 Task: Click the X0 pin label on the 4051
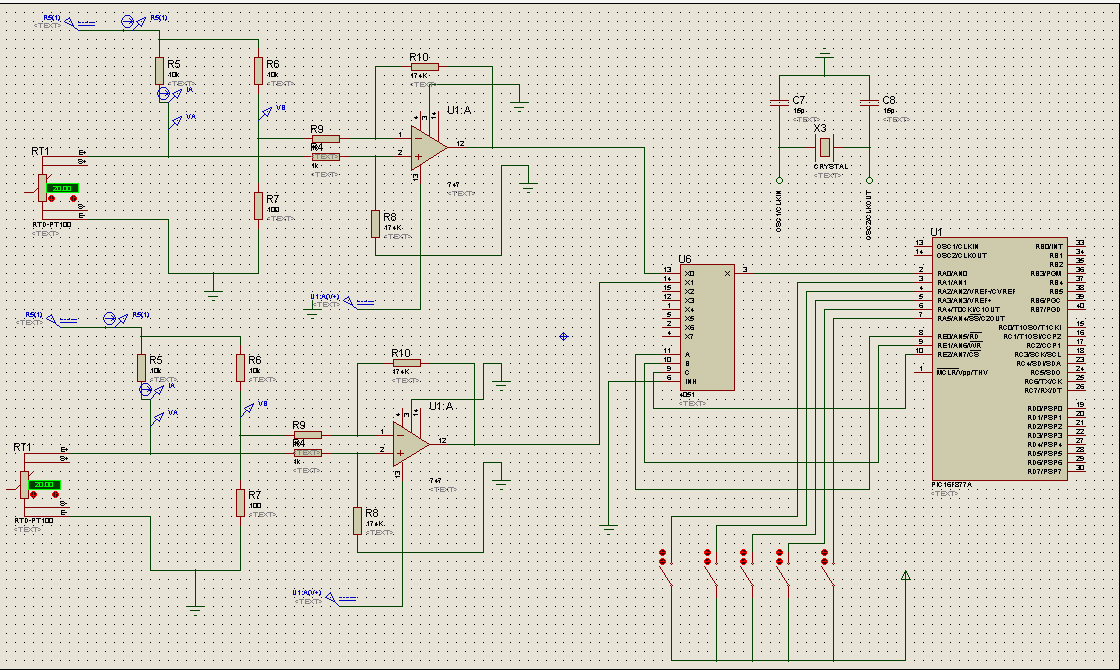point(689,274)
